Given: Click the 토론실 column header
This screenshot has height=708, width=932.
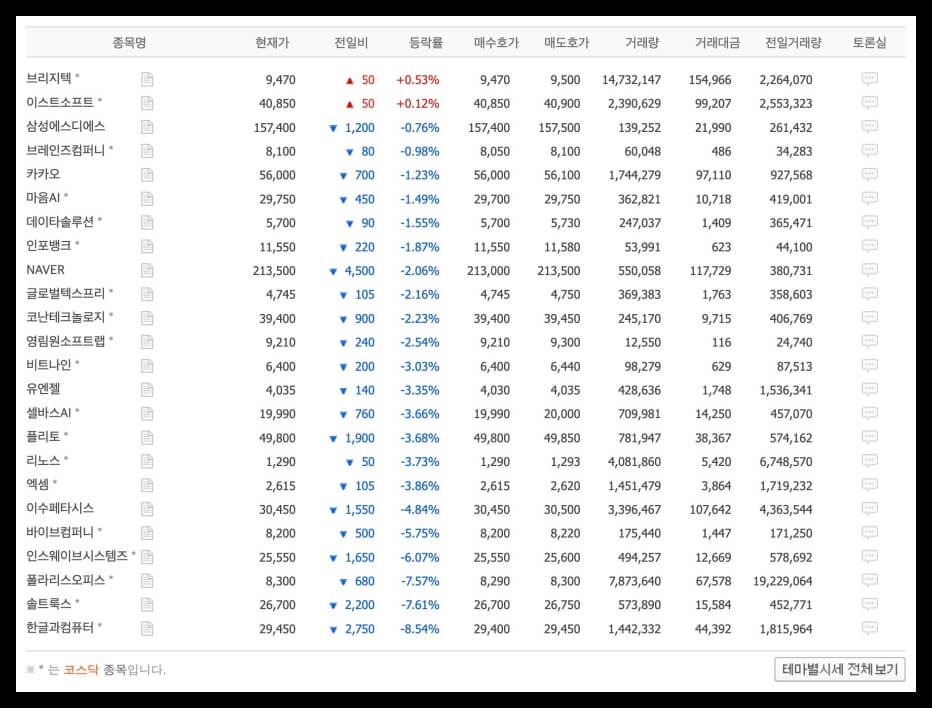Looking at the screenshot, I should (869, 43).
